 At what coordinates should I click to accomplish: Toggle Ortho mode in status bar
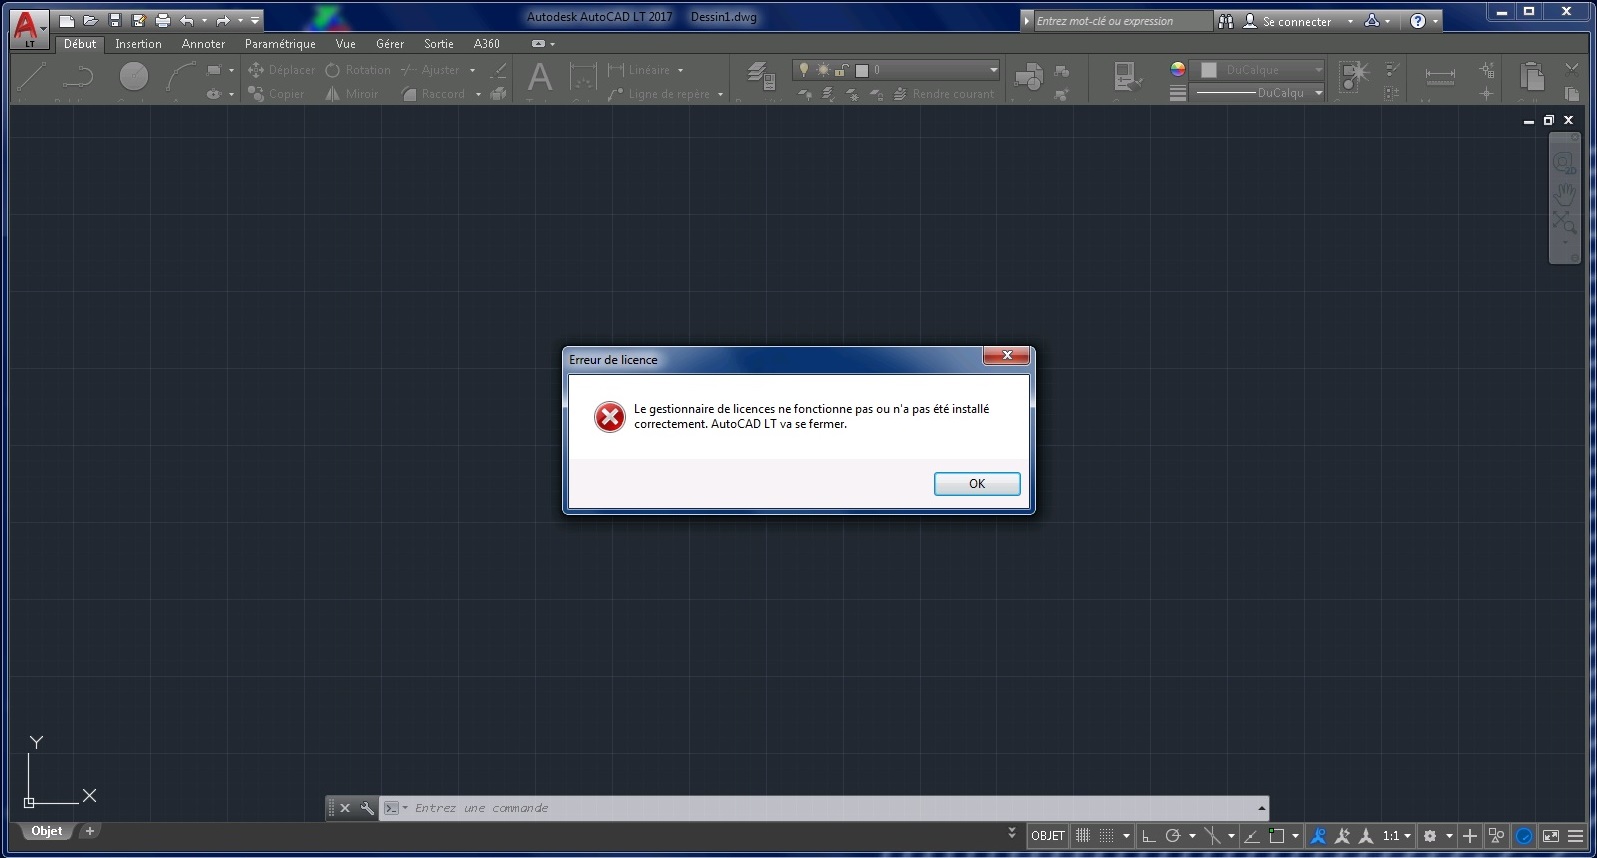[x=1149, y=836]
